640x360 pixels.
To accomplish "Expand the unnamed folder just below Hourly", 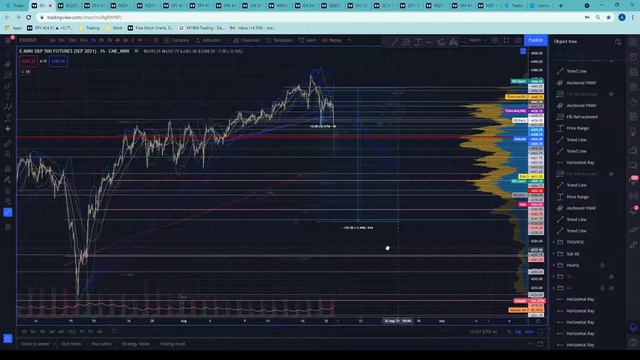I will pos(554,277).
